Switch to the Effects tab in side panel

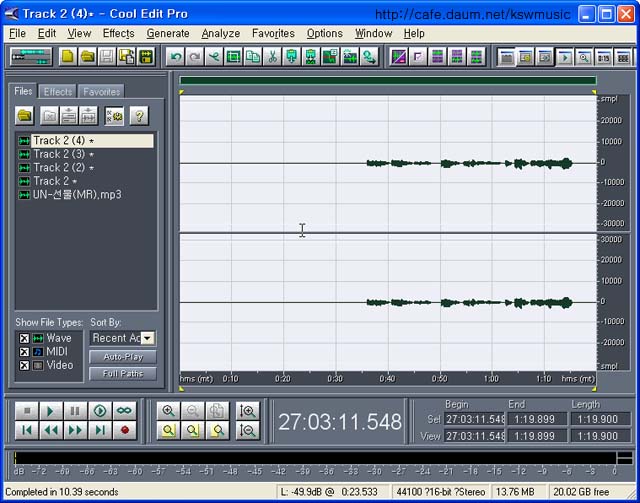point(58,92)
